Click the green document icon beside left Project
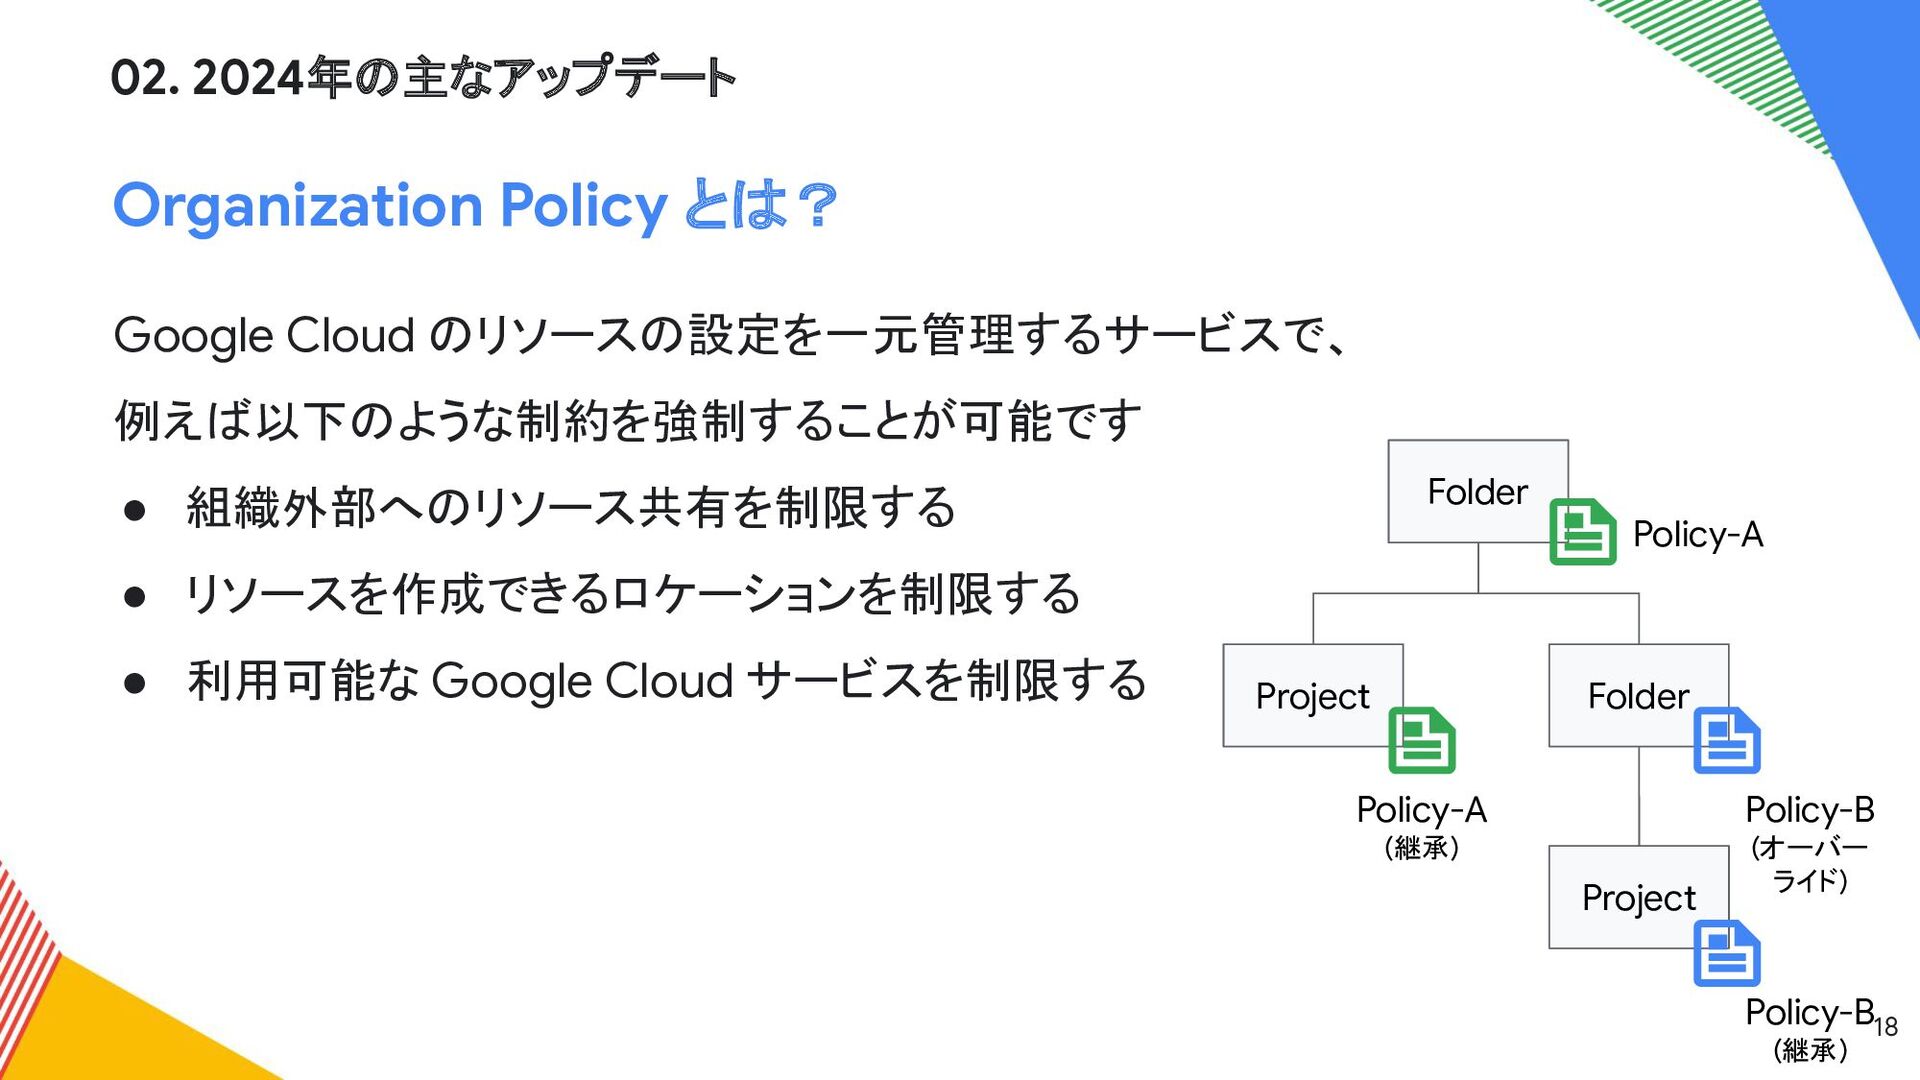This screenshot has height=1080, width=1920. (x=1422, y=740)
